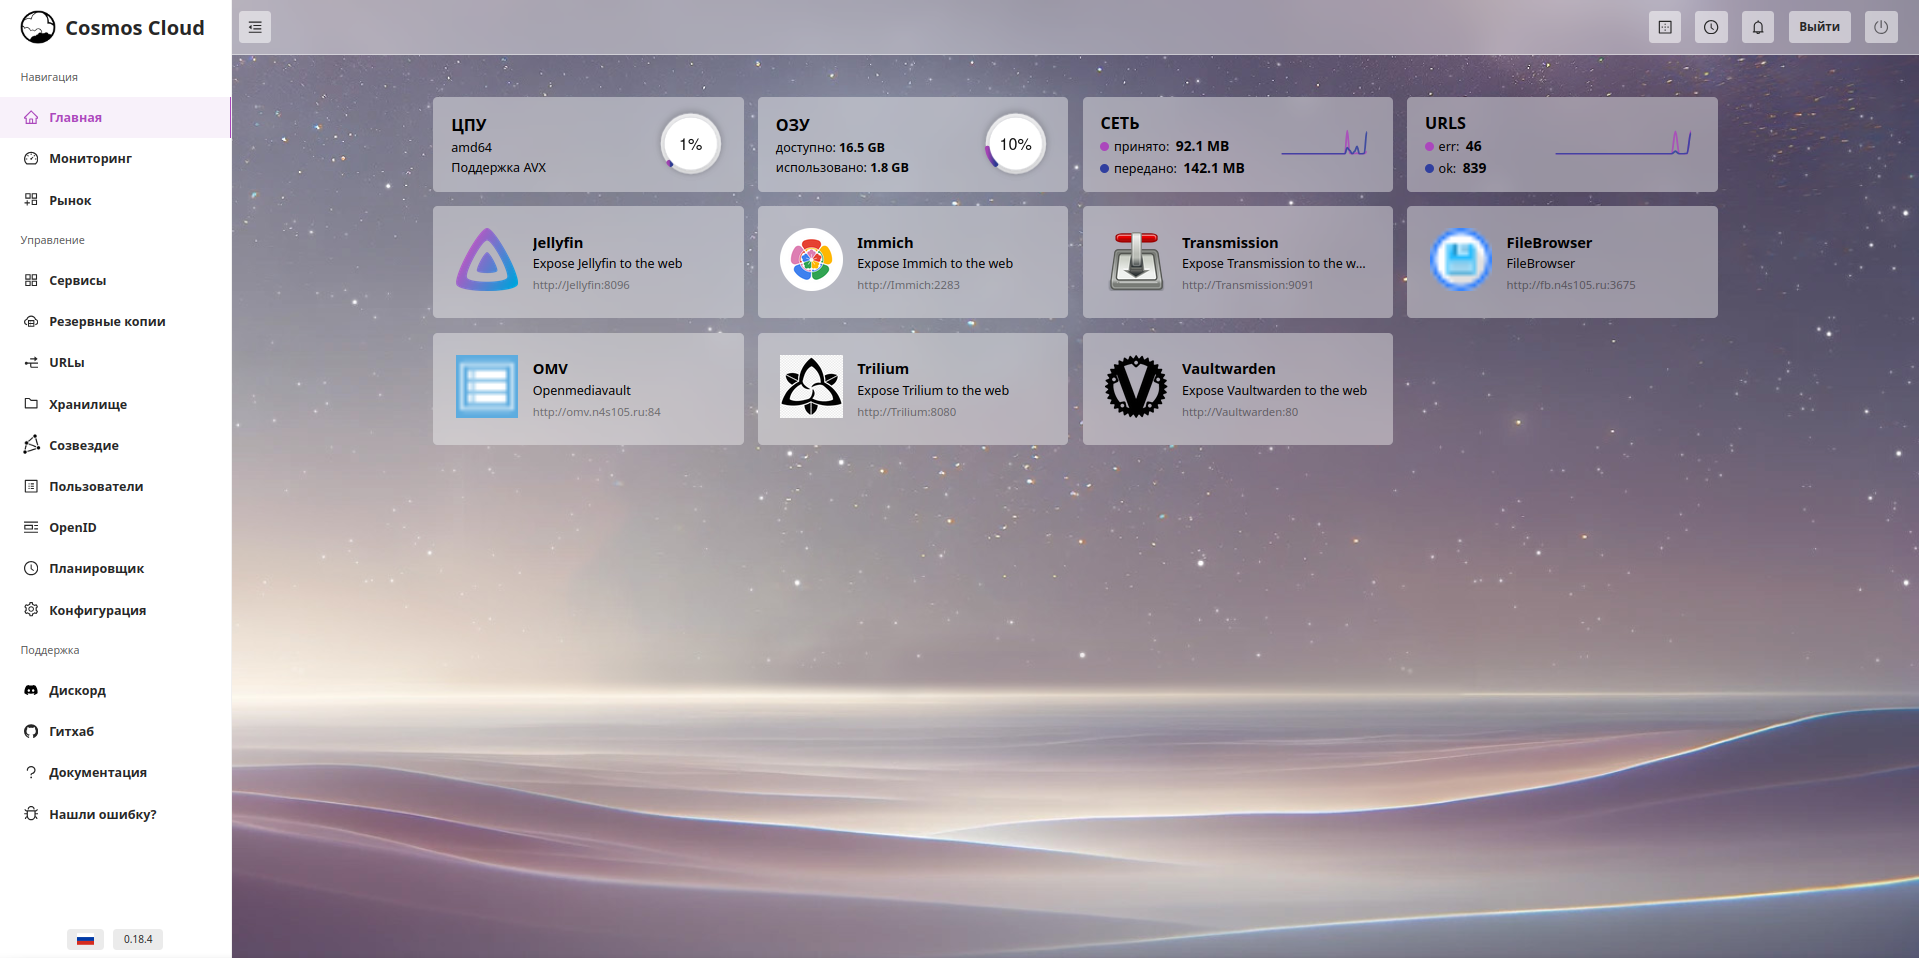Open the Immich app icon
The image size is (1919, 958).
[x=811, y=260]
